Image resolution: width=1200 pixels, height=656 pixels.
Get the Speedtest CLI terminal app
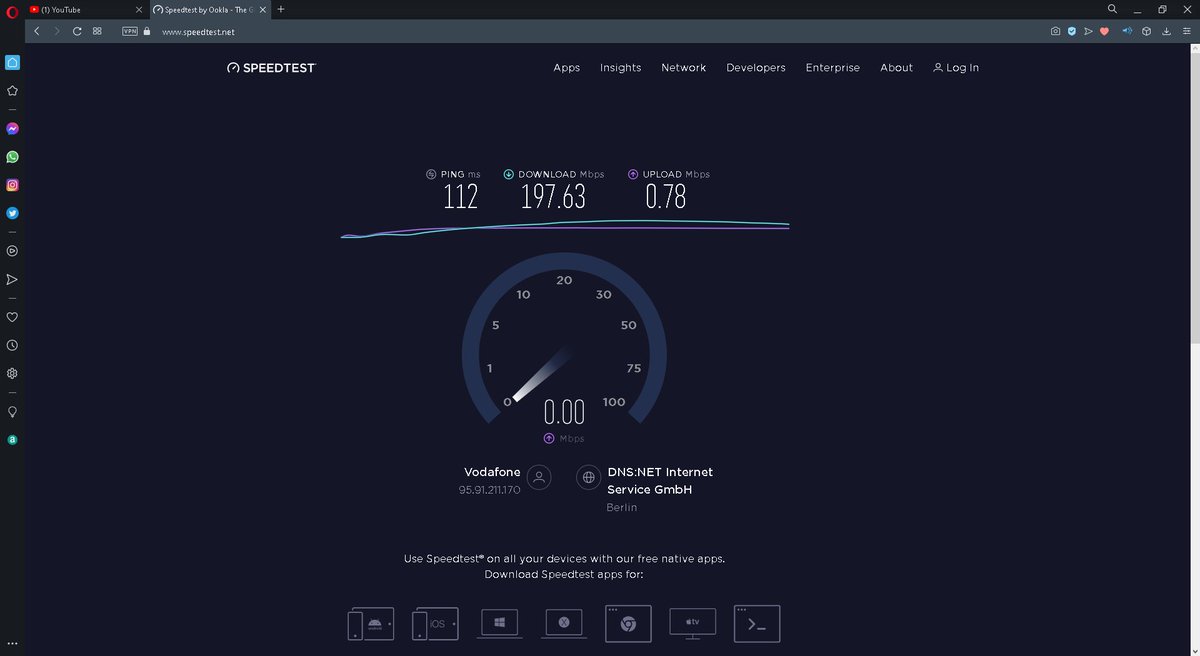click(757, 623)
